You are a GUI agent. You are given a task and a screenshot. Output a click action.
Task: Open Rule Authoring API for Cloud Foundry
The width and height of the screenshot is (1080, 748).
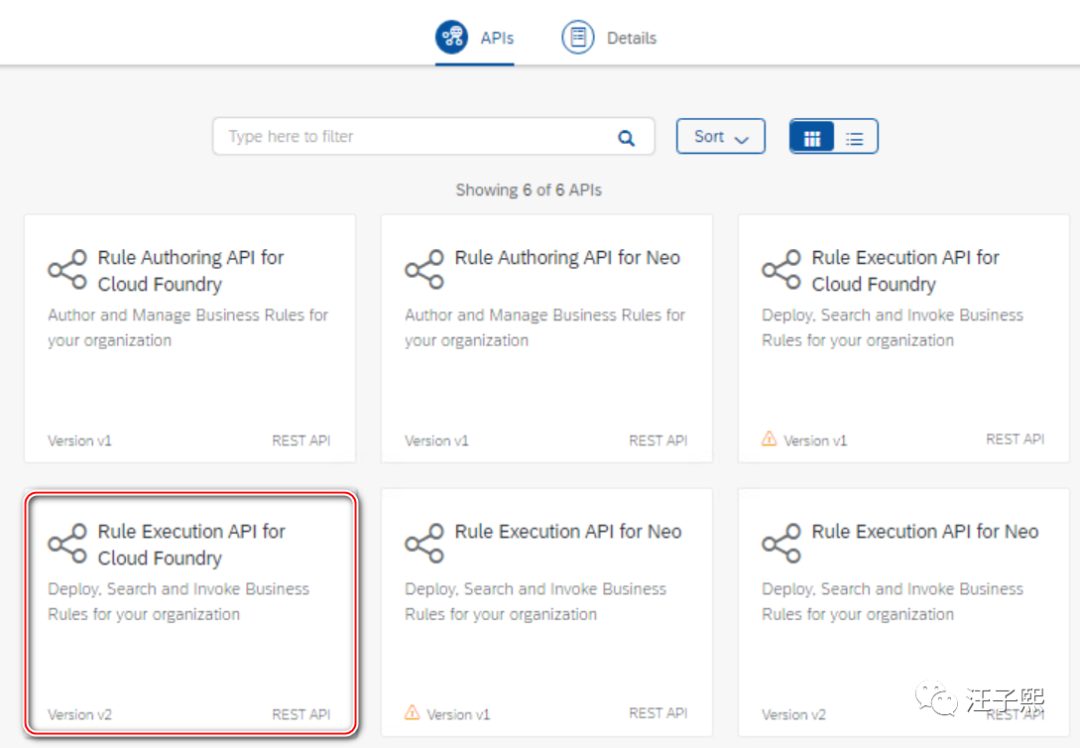[190, 338]
